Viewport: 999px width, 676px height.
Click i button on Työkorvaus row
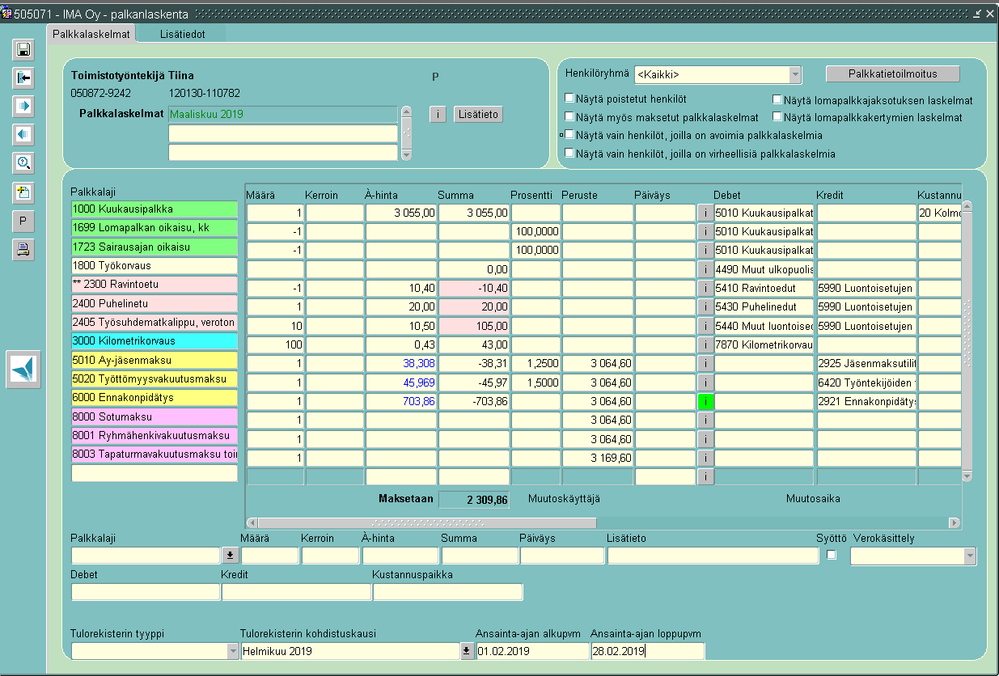click(705, 270)
